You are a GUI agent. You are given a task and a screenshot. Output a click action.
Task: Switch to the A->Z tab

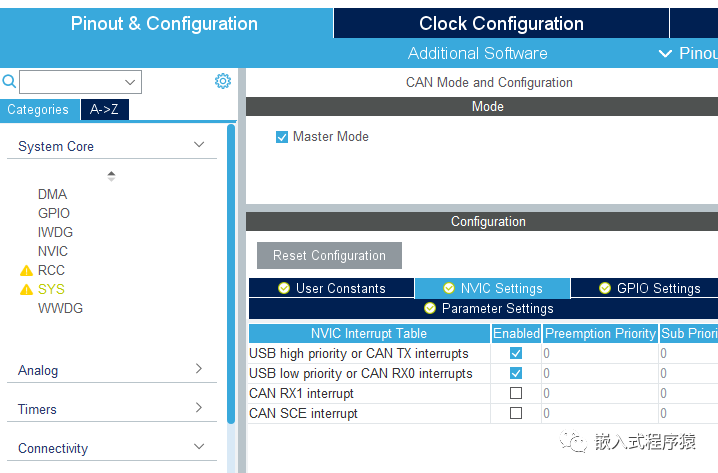coord(104,110)
